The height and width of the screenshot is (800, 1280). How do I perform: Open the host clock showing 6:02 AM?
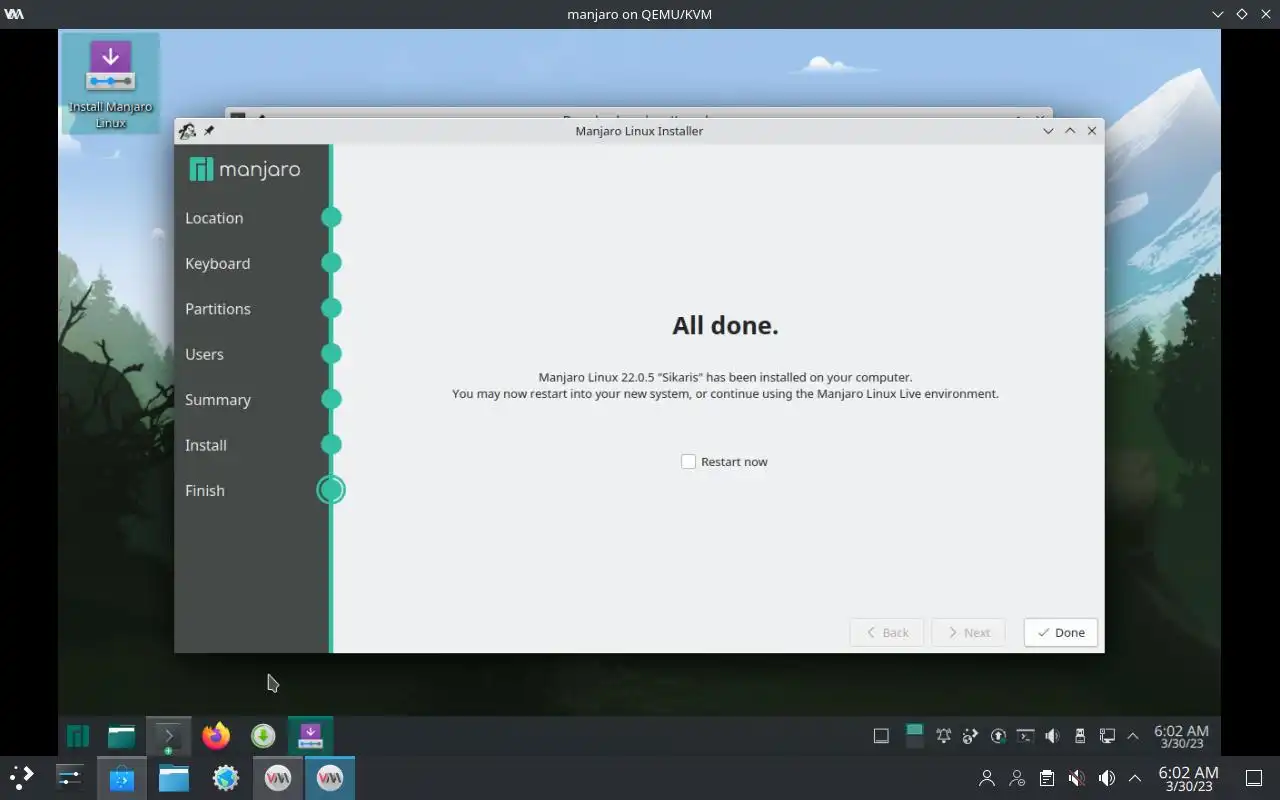(1188, 778)
